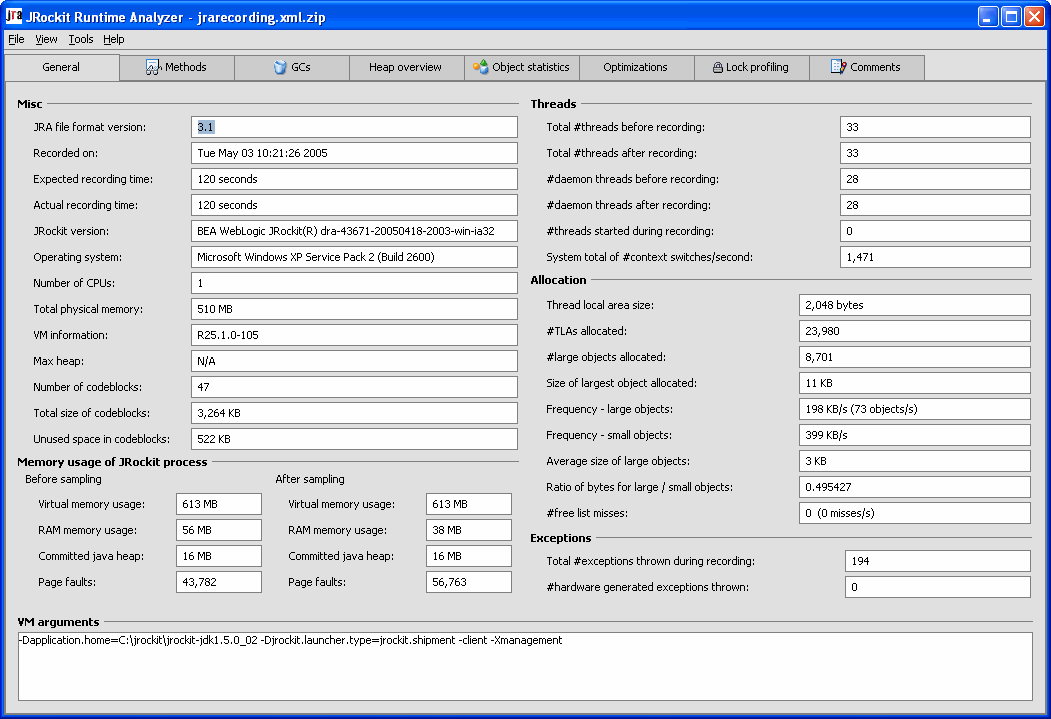This screenshot has height=719, width=1051.
Task: Click the VM information field
Action: point(354,335)
